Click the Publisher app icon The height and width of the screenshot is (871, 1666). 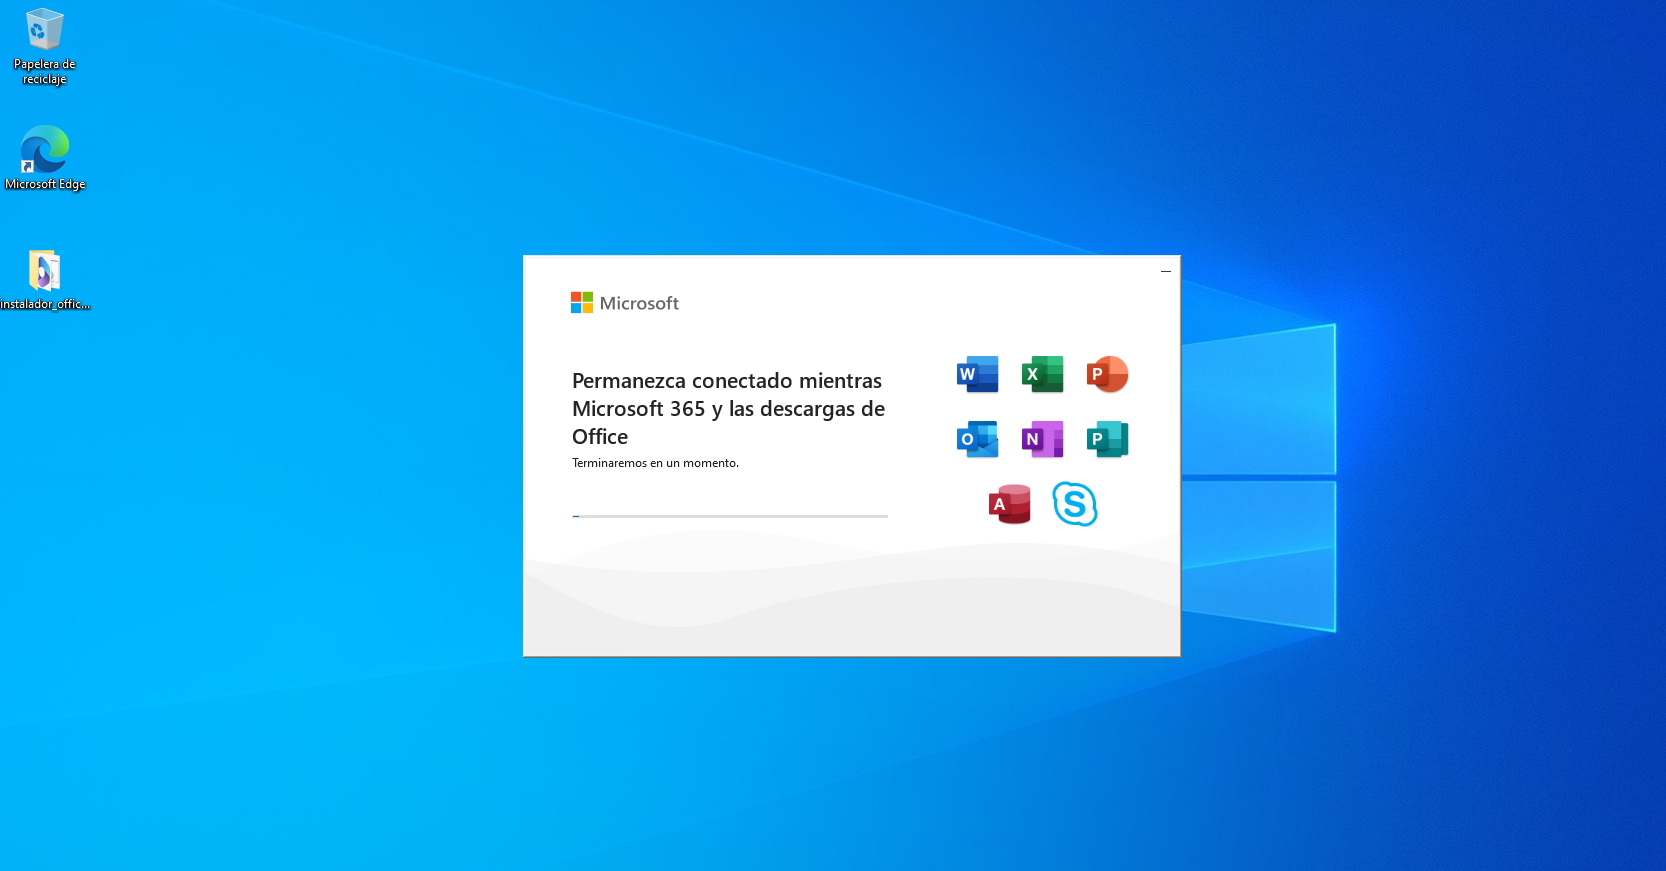[x=1107, y=439]
